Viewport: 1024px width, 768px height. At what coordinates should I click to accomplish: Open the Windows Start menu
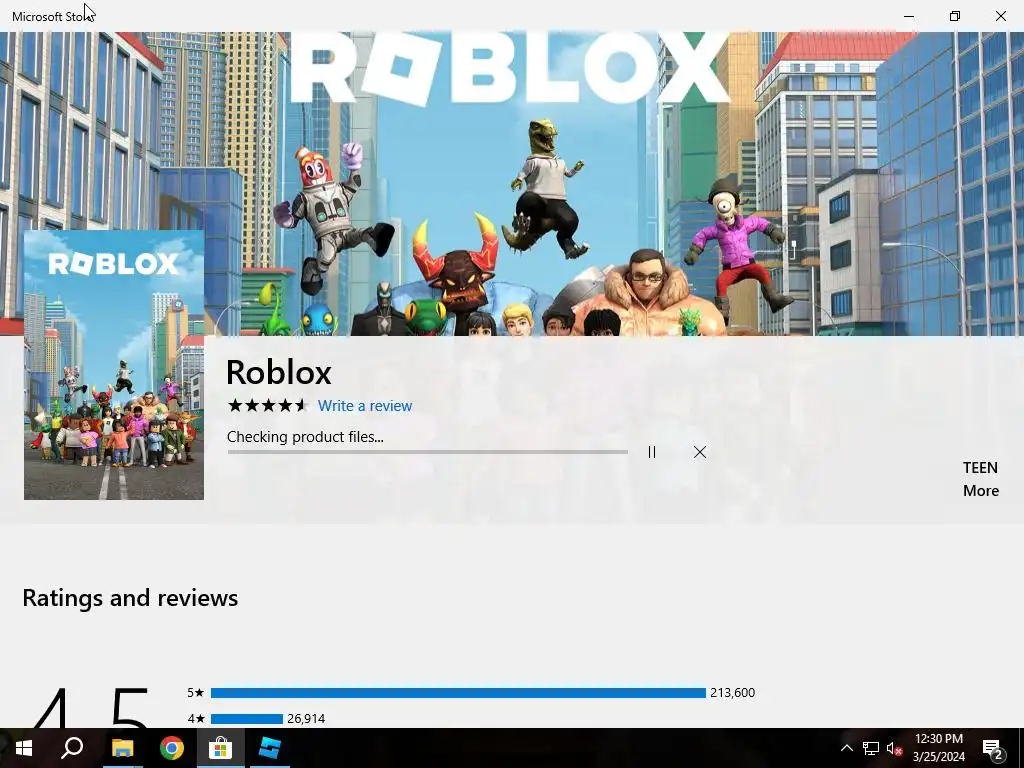point(24,748)
